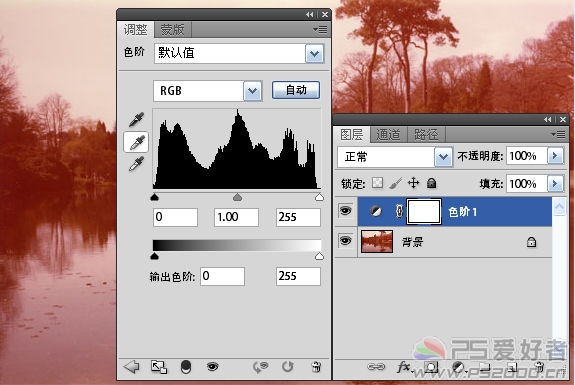Switch to the 图层 tab
This screenshot has height=385, width=575.
click(x=352, y=135)
